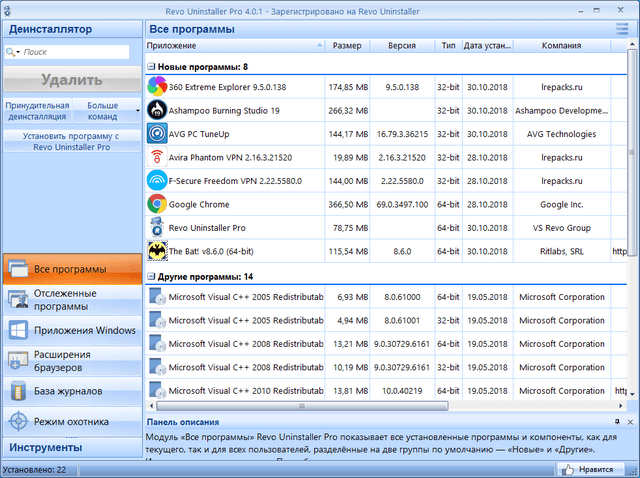Select the 360 Extreme Explorer icon

coord(157,87)
